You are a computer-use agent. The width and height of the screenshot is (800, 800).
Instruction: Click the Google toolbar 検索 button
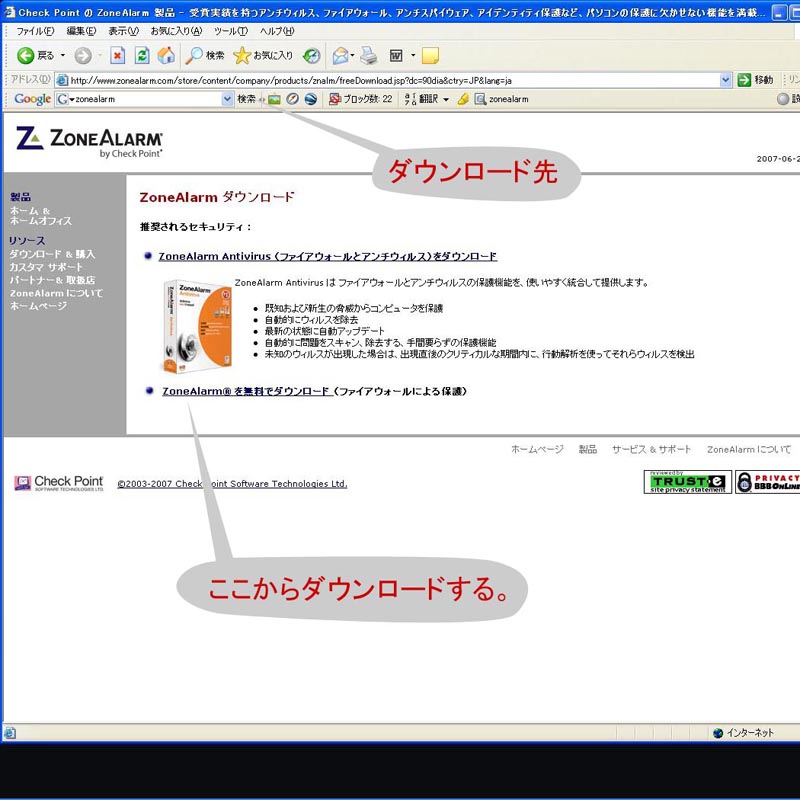click(x=246, y=99)
